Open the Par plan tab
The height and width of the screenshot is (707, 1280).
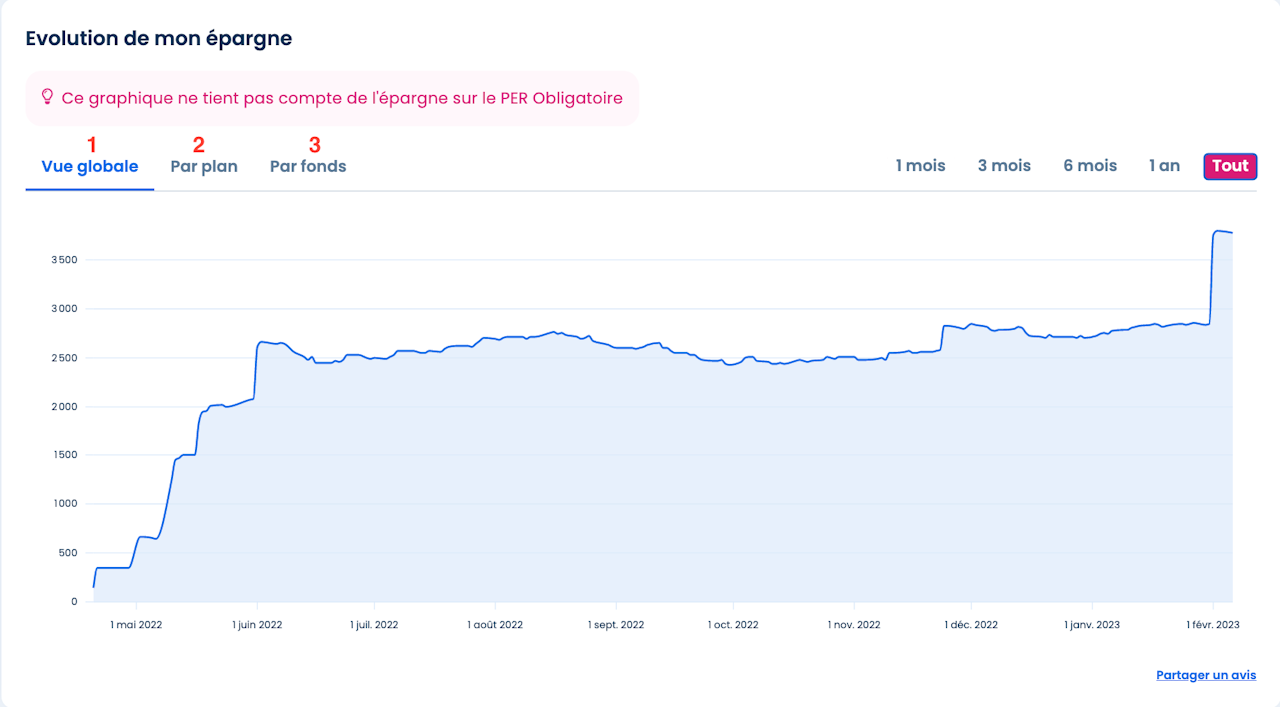click(x=204, y=167)
